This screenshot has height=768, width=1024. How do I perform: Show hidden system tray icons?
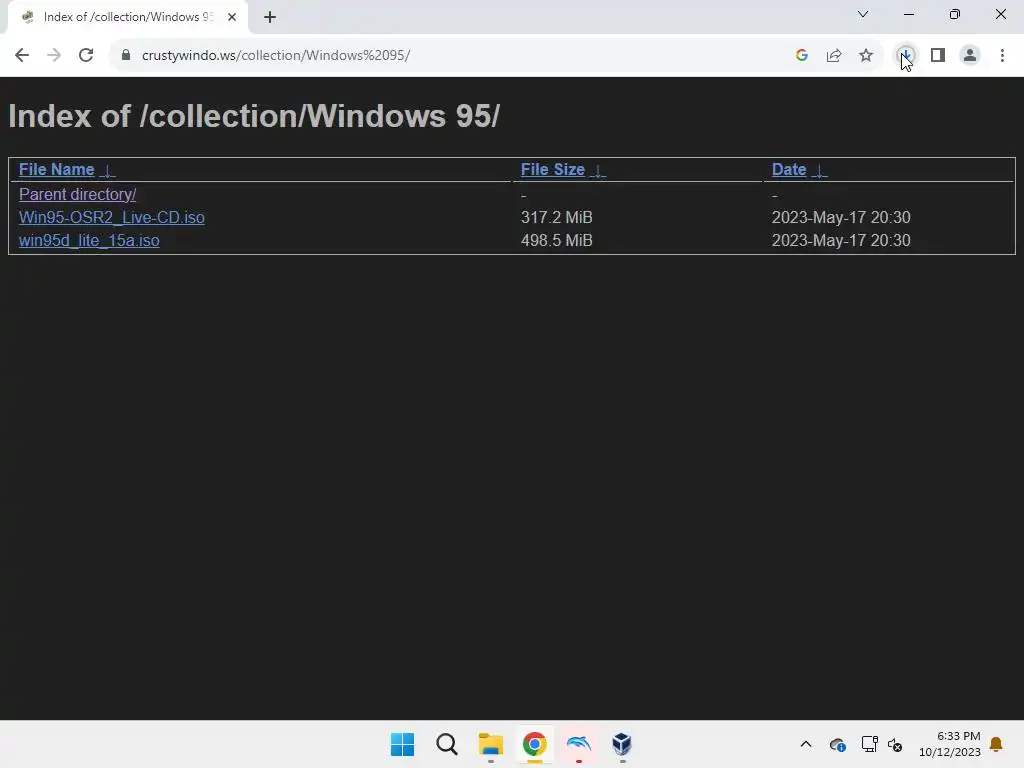click(806, 744)
